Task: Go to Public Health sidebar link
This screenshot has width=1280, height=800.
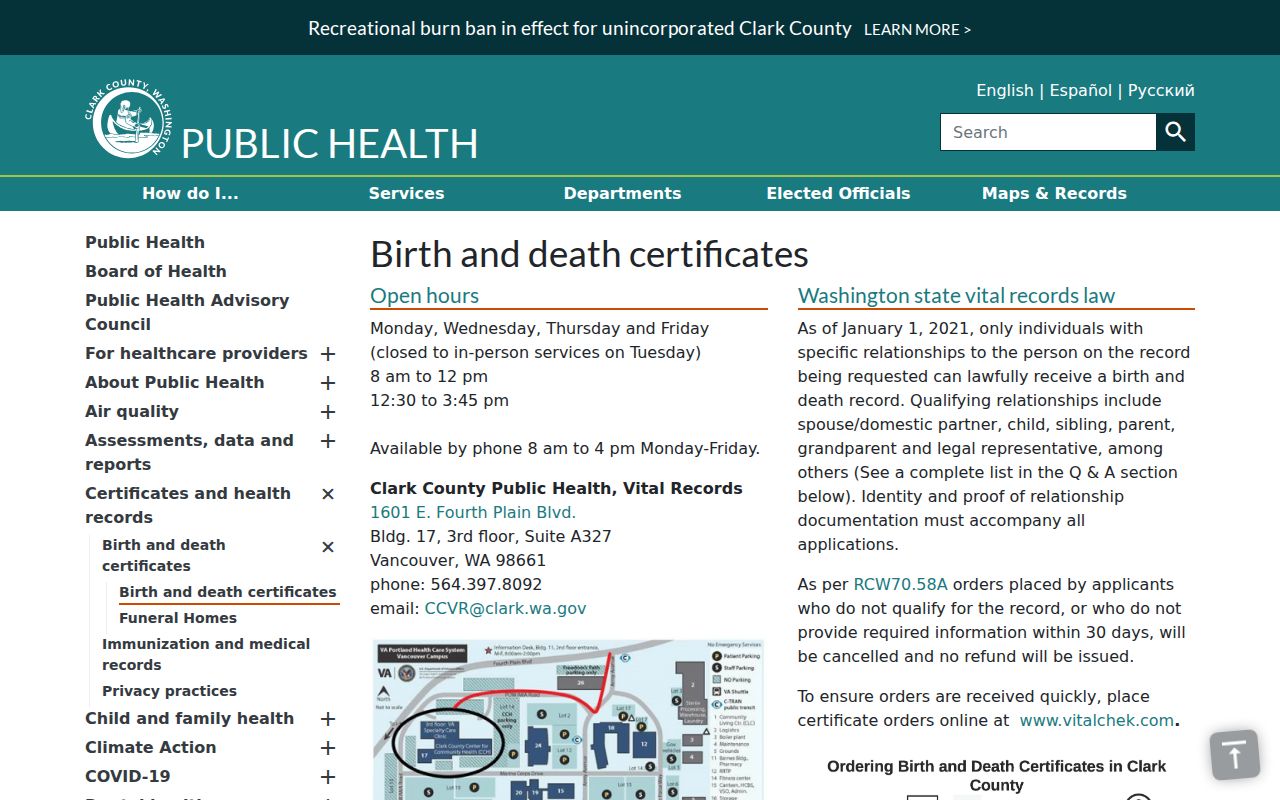Action: click(x=145, y=242)
